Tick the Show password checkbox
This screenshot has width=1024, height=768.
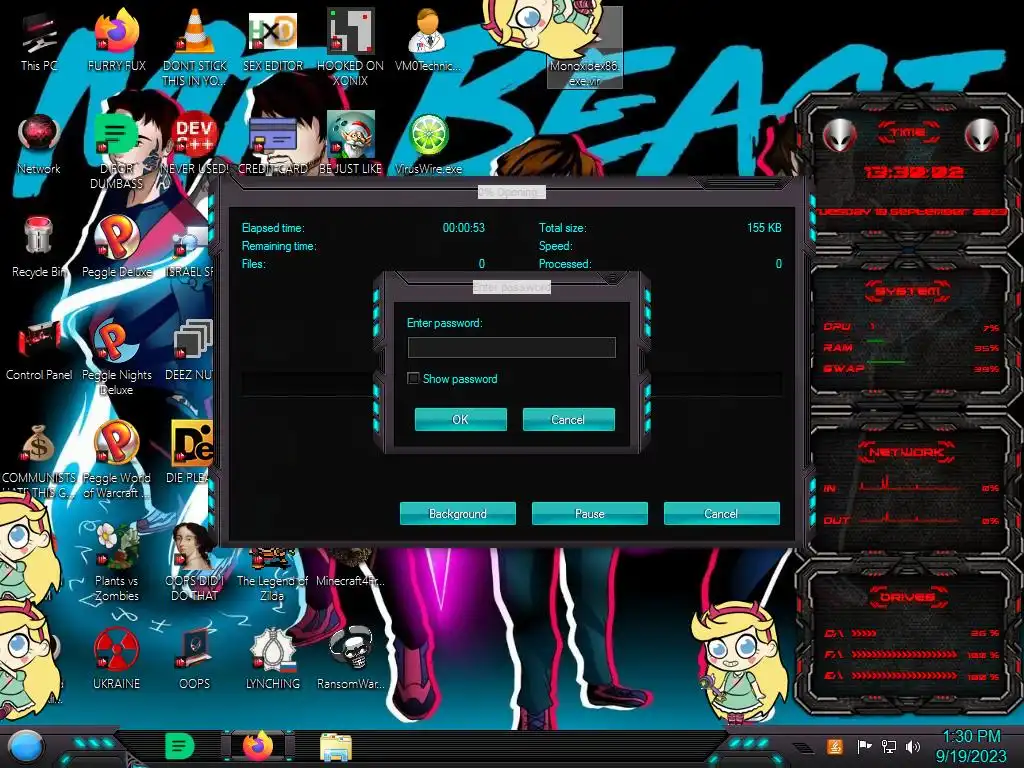click(413, 378)
